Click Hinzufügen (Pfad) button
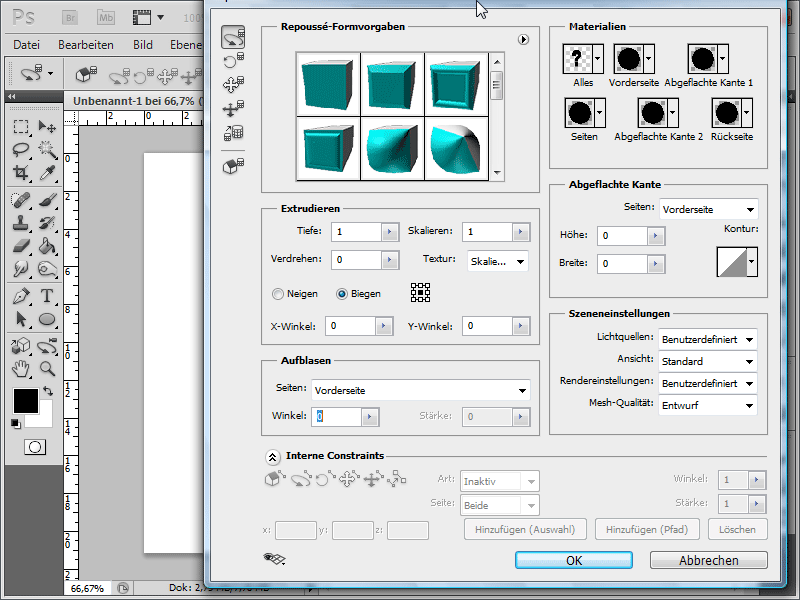Image resolution: width=800 pixels, height=600 pixels. tap(647, 530)
